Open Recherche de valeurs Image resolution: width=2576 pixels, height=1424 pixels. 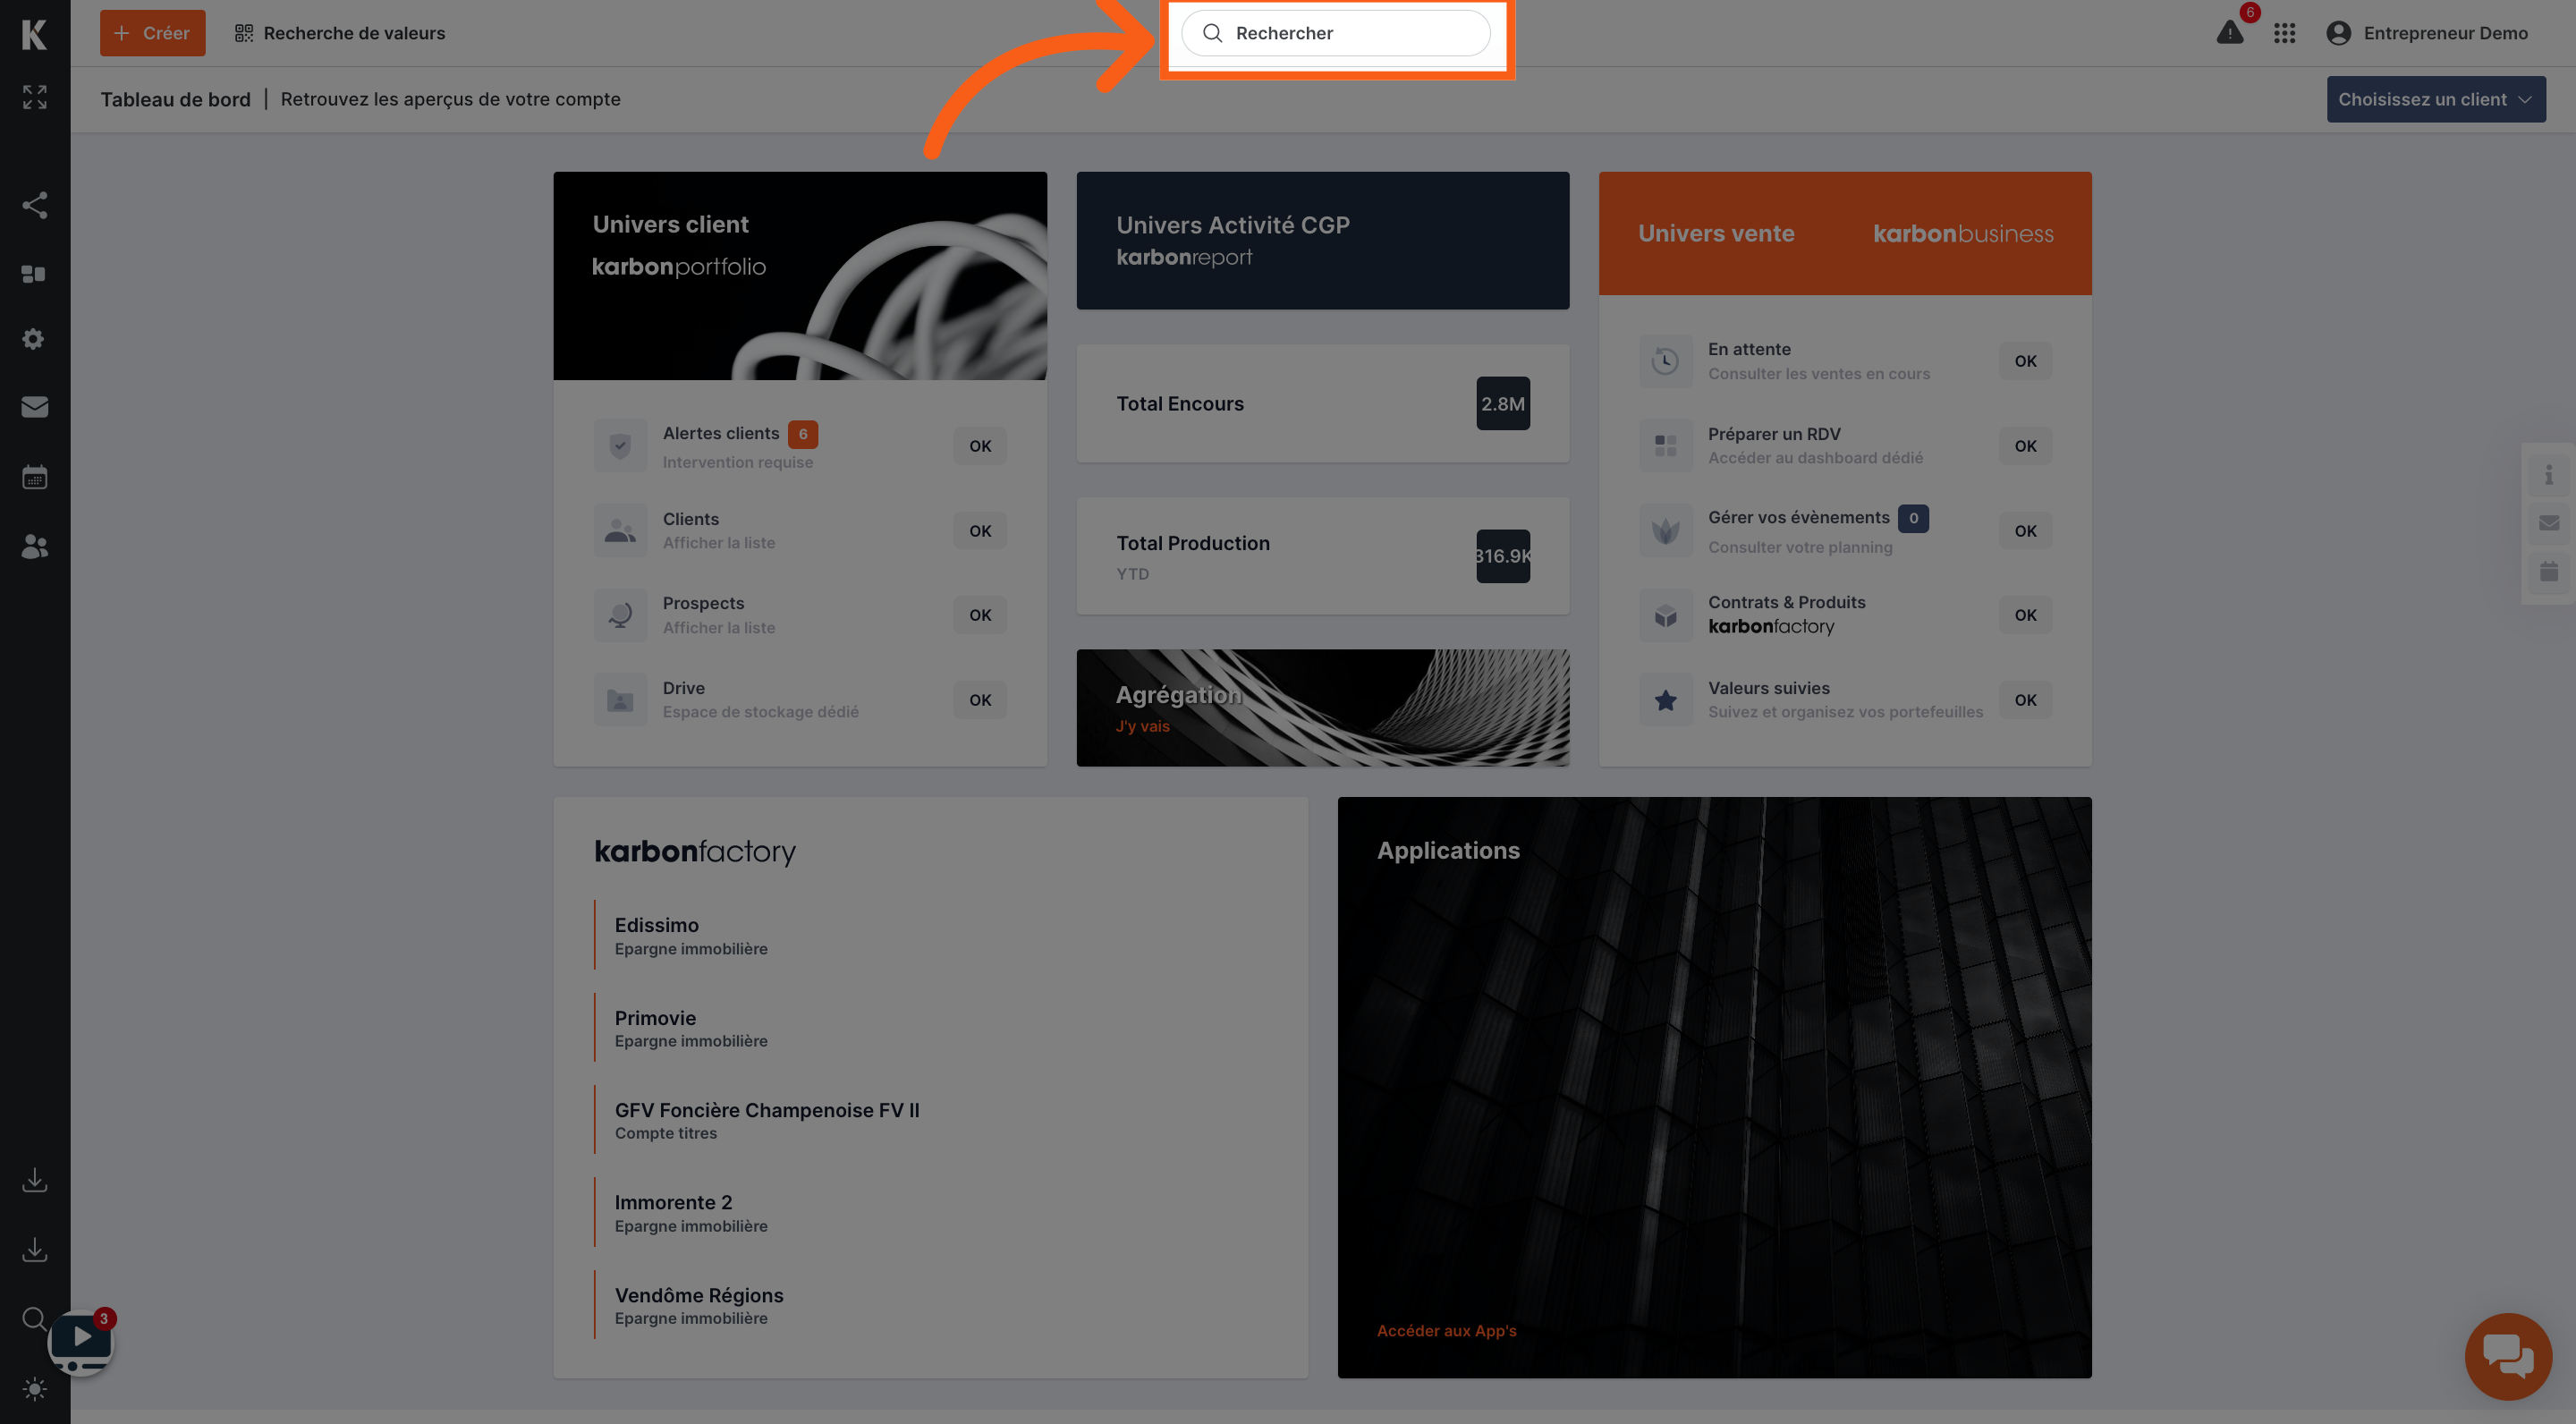(x=340, y=33)
